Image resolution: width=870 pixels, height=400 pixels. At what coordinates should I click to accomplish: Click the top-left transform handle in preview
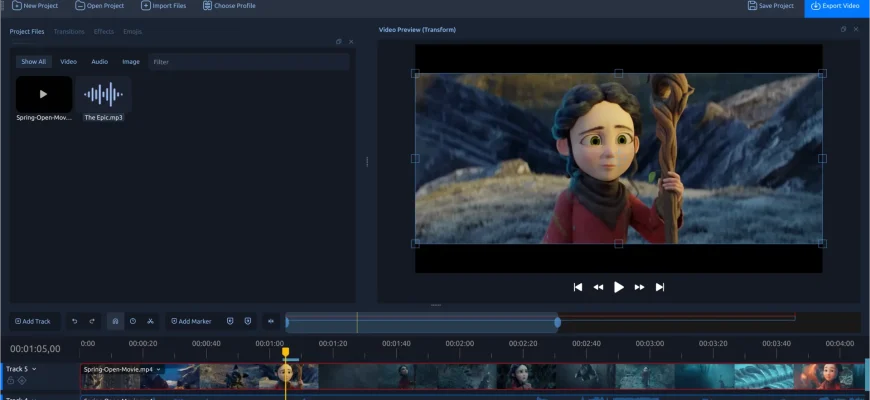[415, 73]
